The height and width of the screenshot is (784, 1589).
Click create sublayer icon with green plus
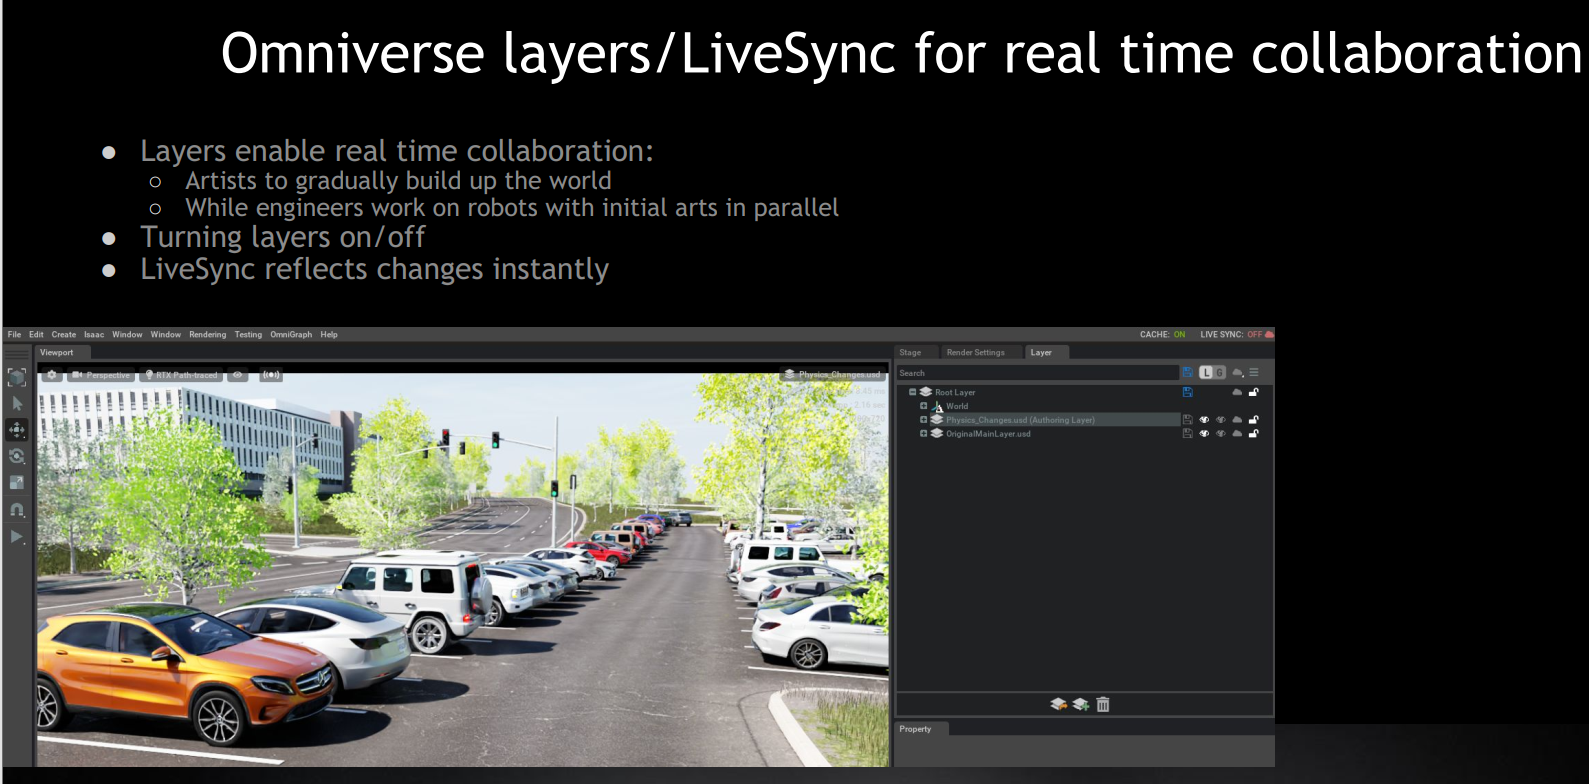point(1081,704)
